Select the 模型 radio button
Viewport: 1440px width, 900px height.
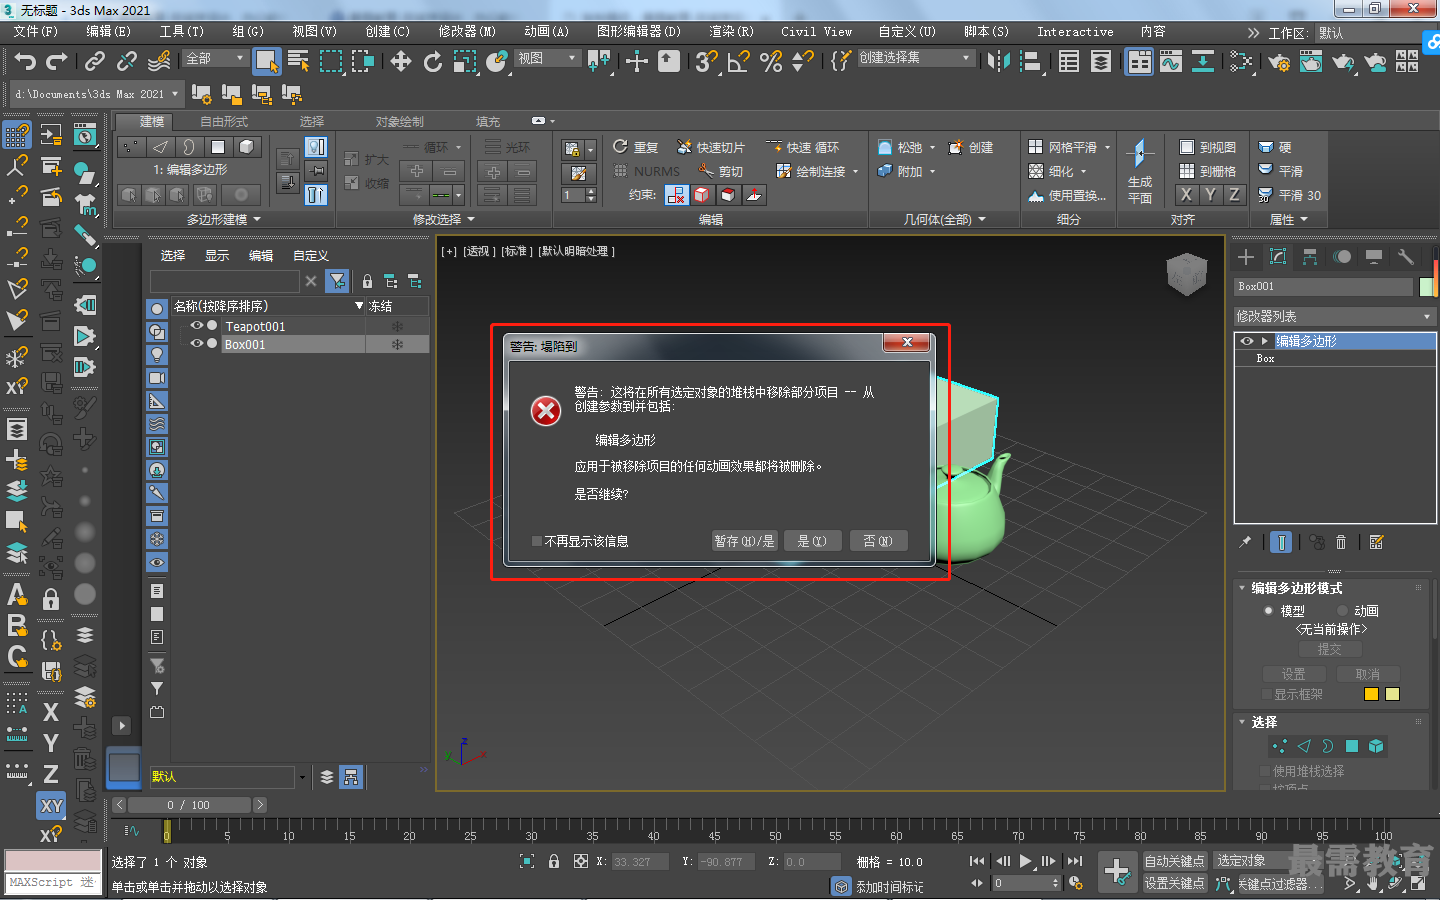[1268, 610]
